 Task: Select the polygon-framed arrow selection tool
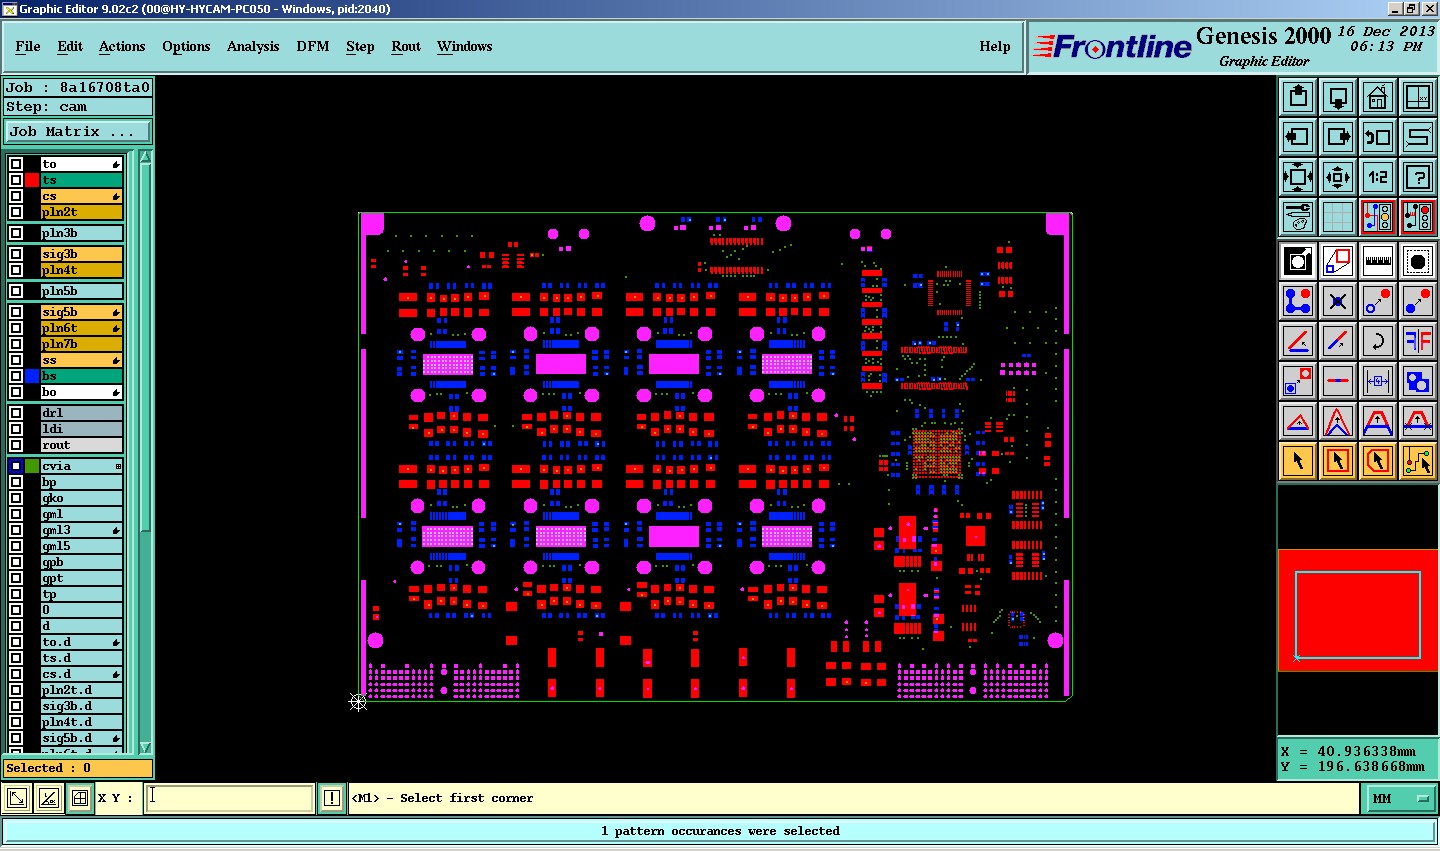tap(1378, 461)
